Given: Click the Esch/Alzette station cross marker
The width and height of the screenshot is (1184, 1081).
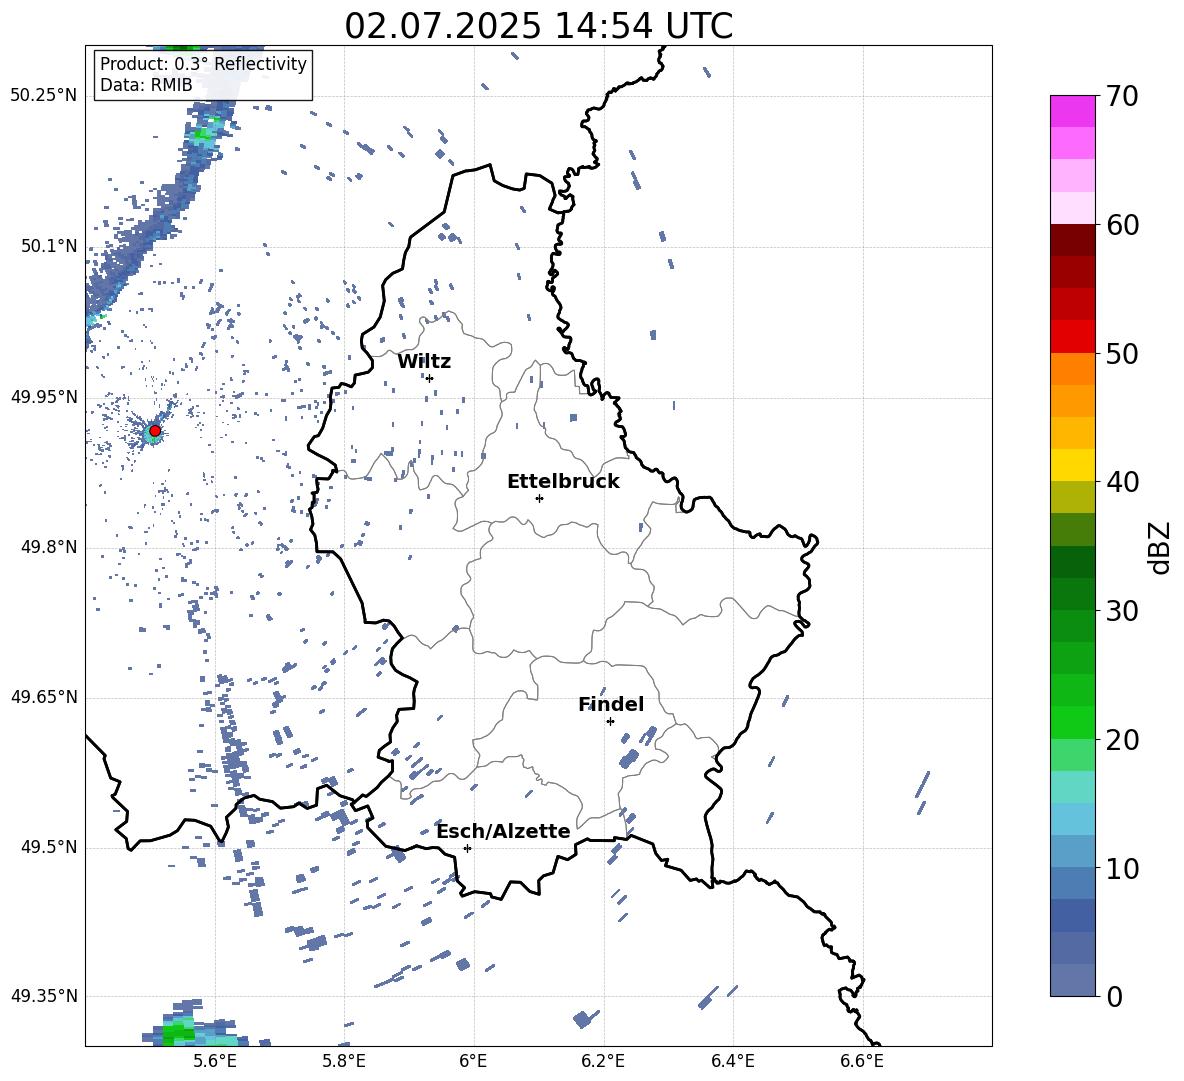Looking at the screenshot, I should [x=467, y=848].
